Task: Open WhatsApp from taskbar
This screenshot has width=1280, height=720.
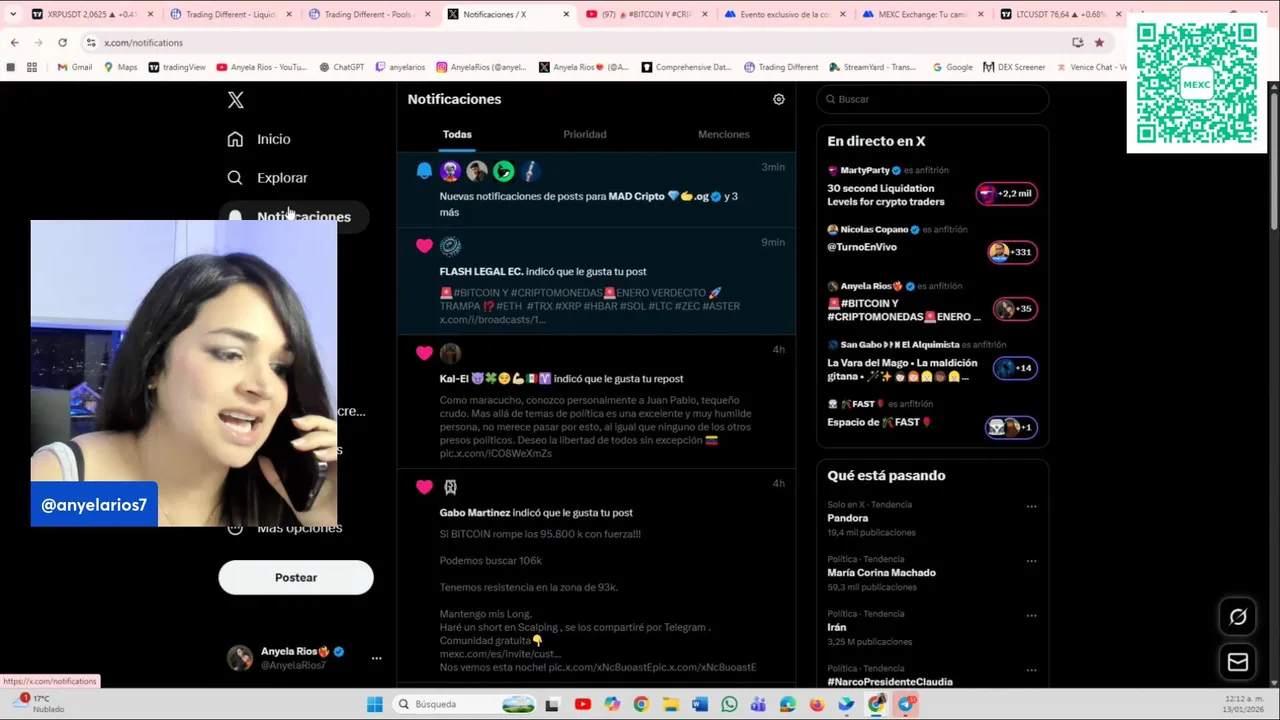Action: click(x=729, y=704)
